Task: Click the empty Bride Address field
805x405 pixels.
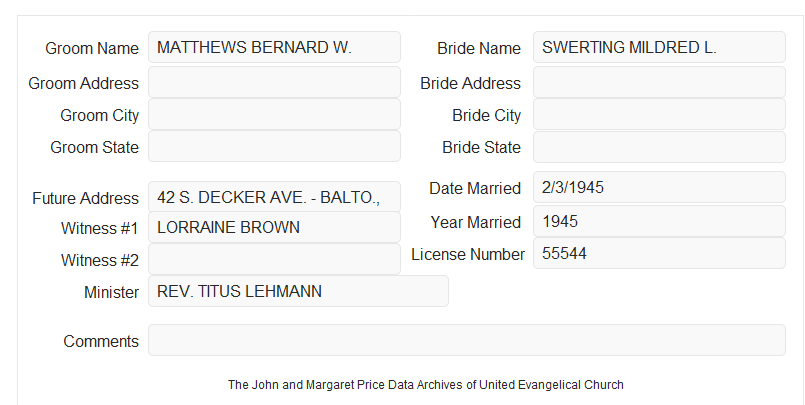Action: click(x=659, y=82)
